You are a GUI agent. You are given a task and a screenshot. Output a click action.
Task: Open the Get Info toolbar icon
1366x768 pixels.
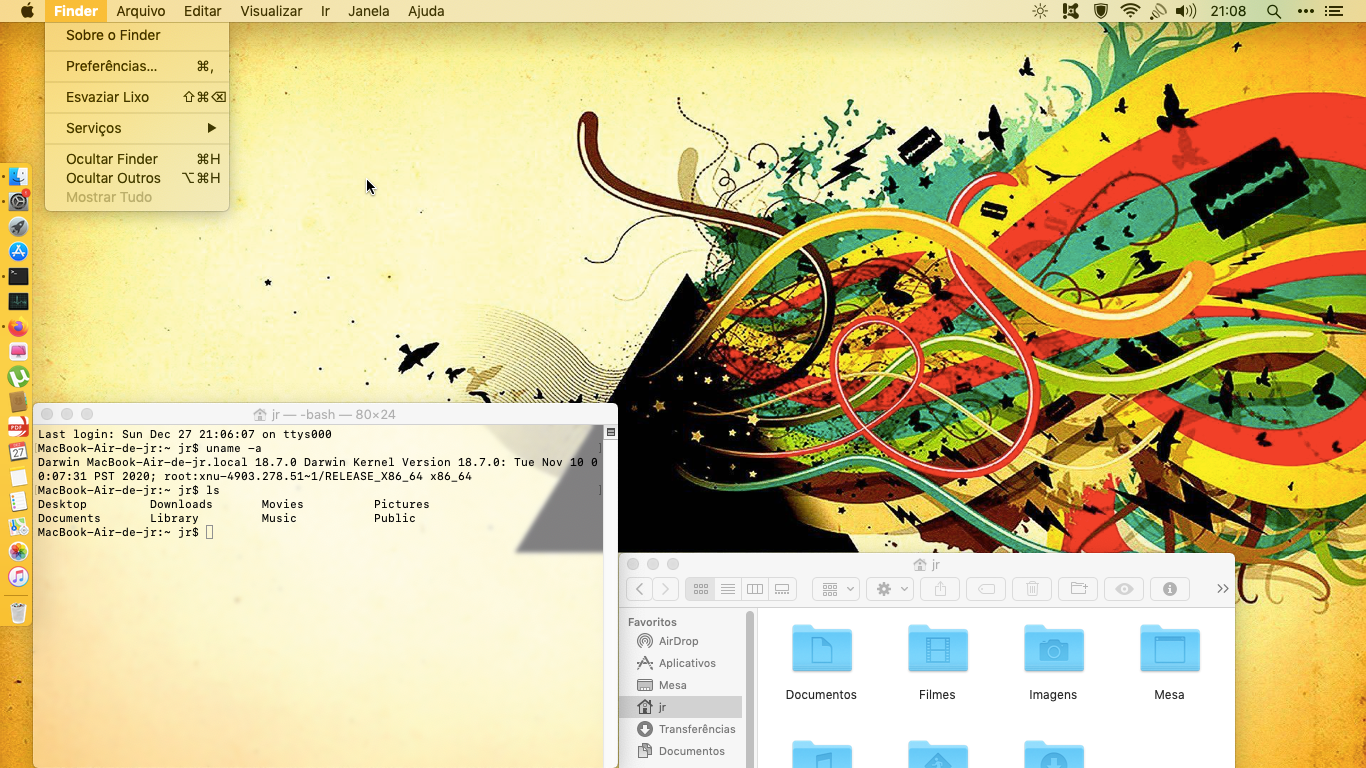1170,589
